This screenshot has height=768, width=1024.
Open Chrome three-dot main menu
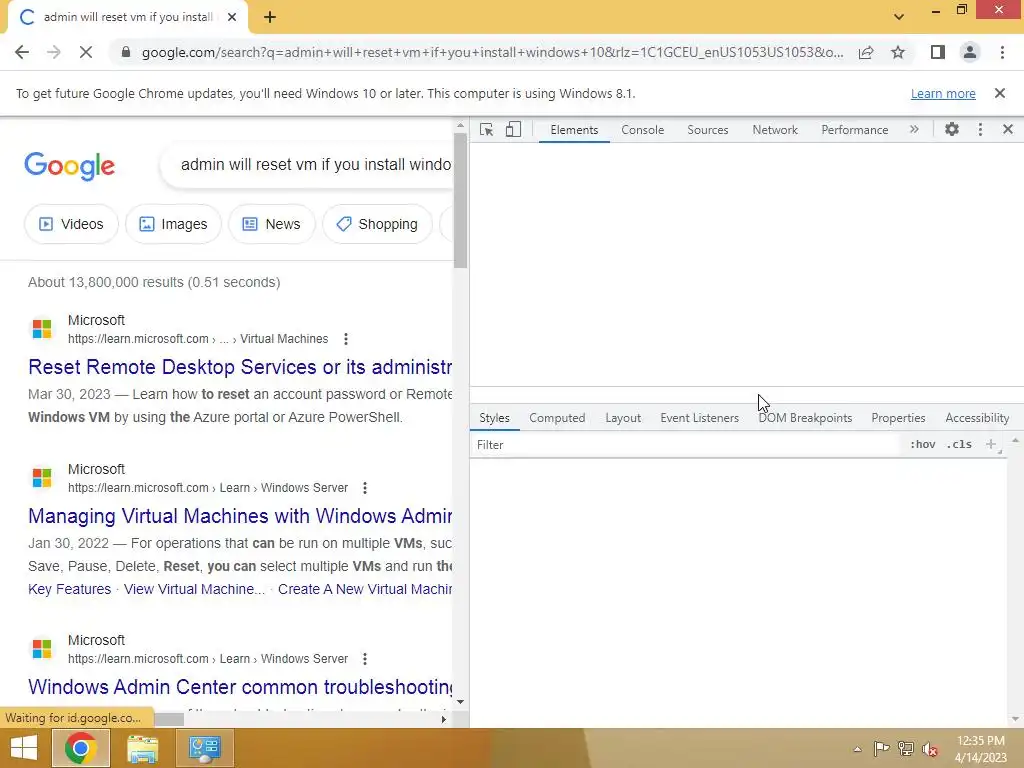(x=1002, y=52)
